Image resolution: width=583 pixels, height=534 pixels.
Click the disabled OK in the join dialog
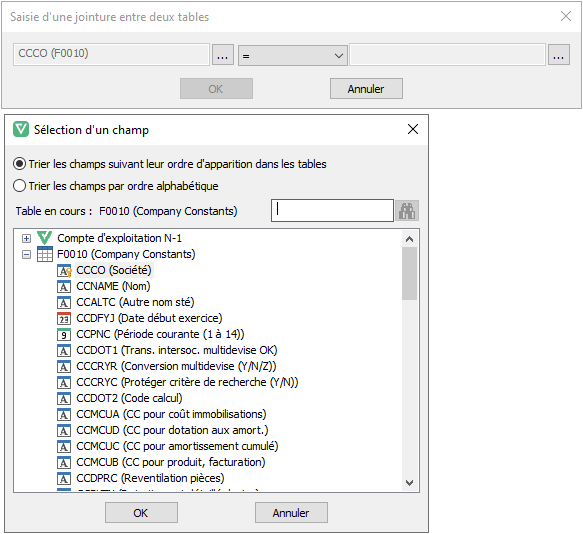pos(216,89)
